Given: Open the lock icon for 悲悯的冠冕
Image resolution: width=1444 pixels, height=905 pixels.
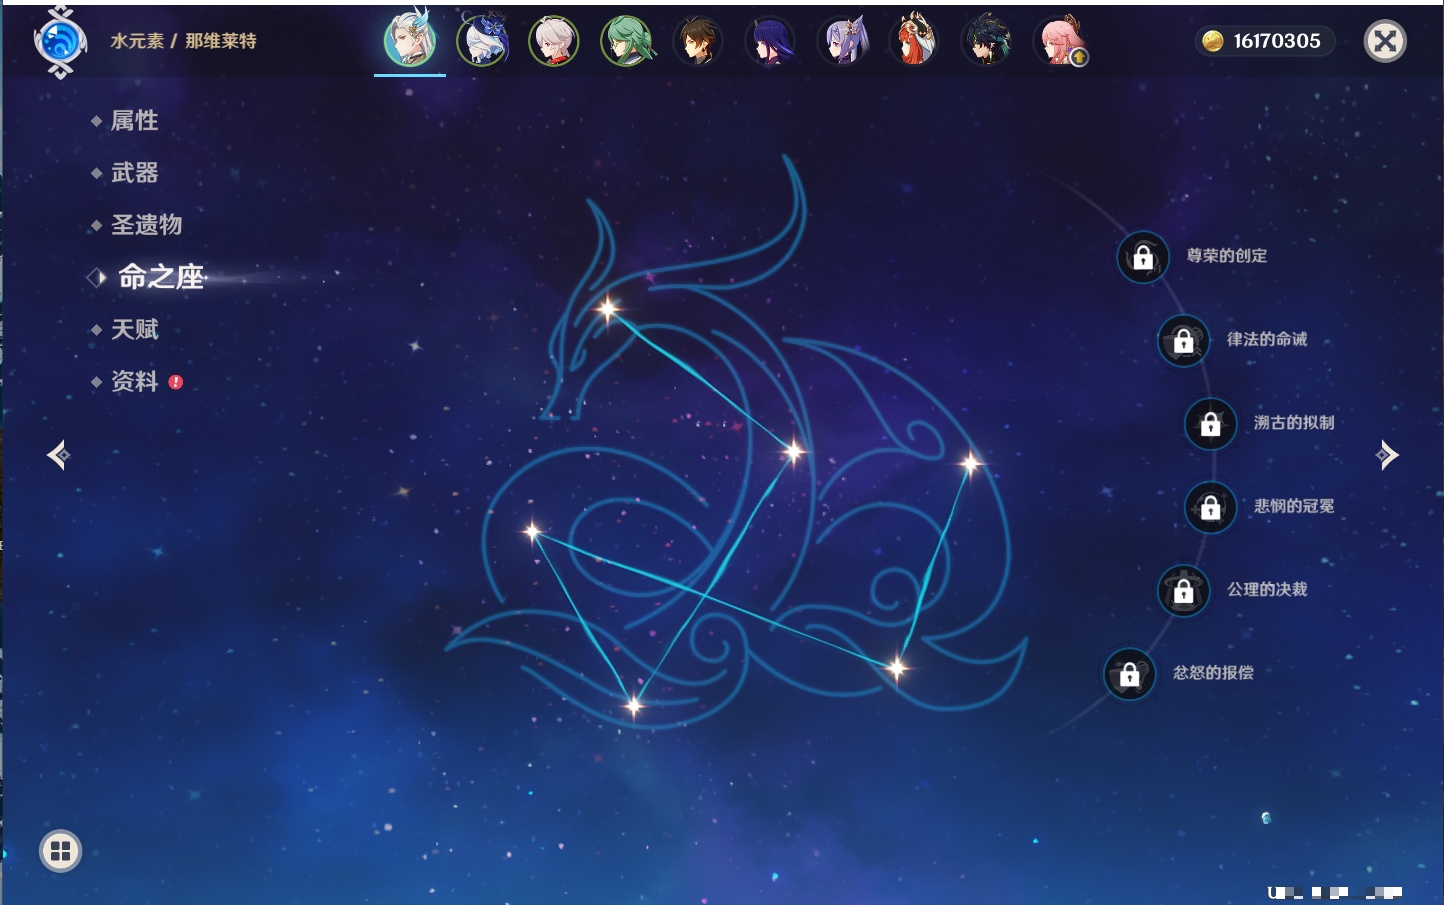Looking at the screenshot, I should [x=1211, y=507].
